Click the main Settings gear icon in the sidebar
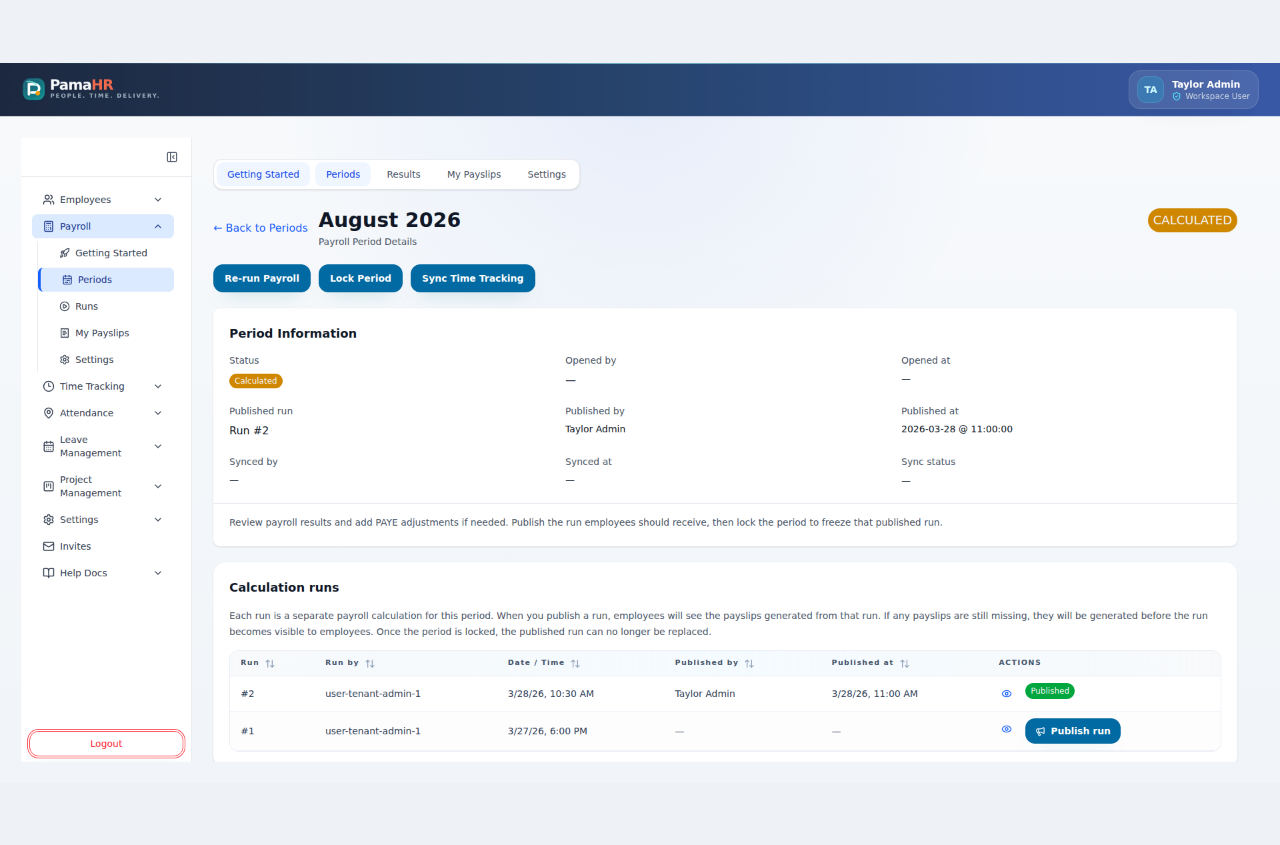 coord(49,520)
